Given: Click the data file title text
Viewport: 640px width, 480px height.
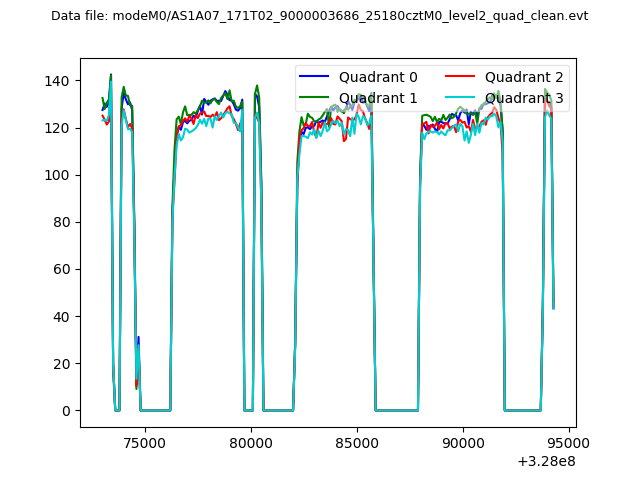Looking at the screenshot, I should [x=319, y=16].
